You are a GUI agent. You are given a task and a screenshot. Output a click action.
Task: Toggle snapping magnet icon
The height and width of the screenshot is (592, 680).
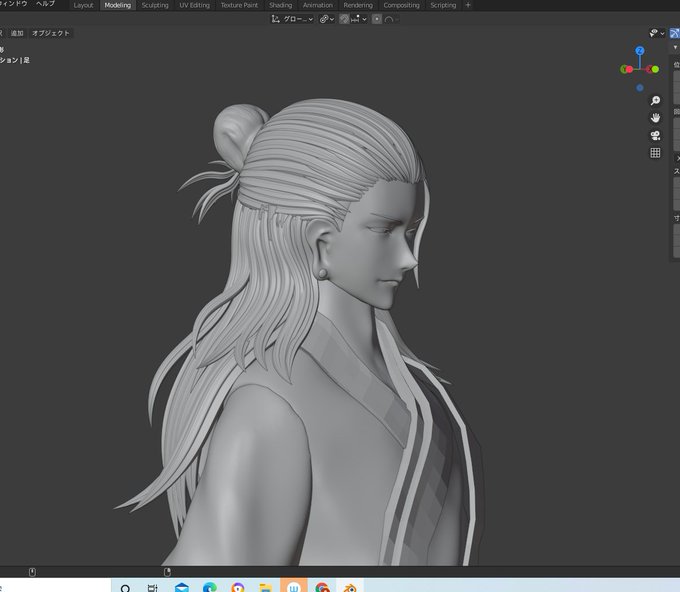pyautogui.click(x=344, y=19)
